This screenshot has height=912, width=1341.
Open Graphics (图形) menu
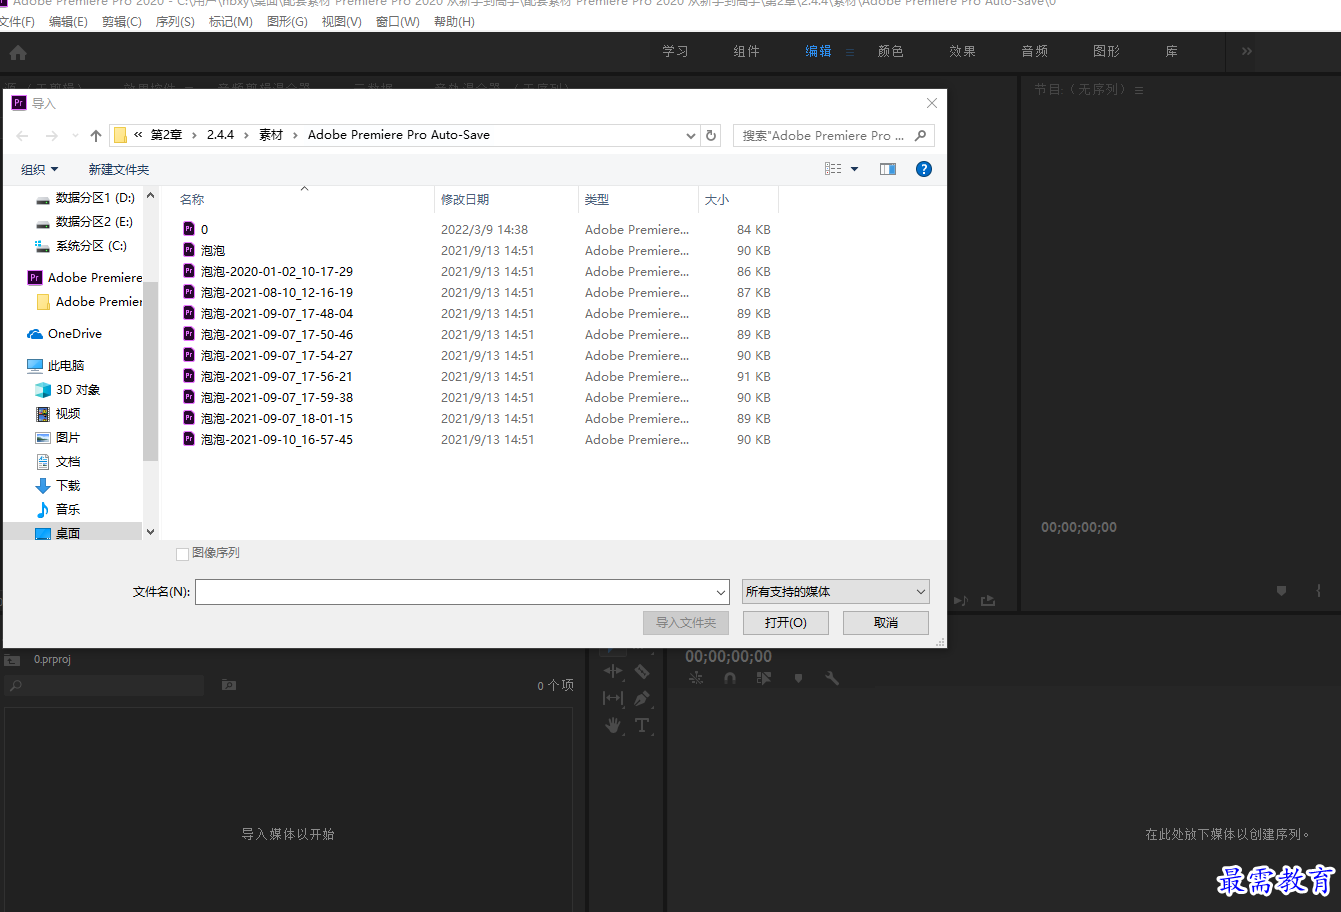coord(287,21)
